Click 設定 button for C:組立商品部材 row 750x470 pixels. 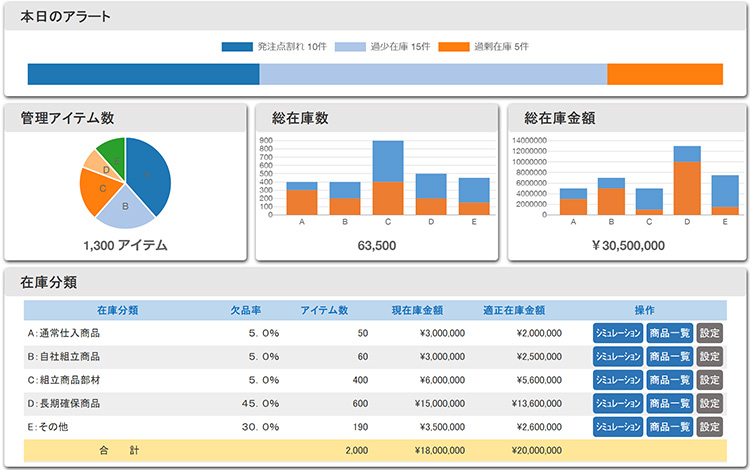709,380
